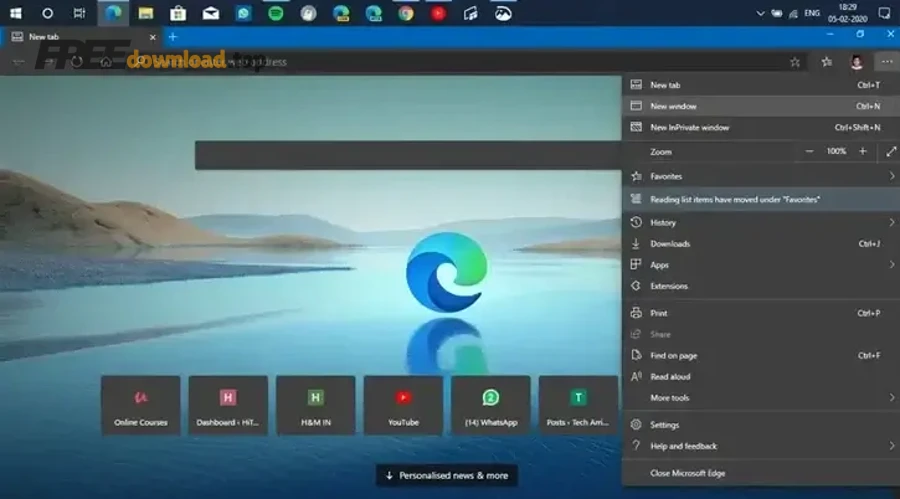The width and height of the screenshot is (900, 499).
Task: Enter full screen via zoom arrow icon
Action: [891, 152]
